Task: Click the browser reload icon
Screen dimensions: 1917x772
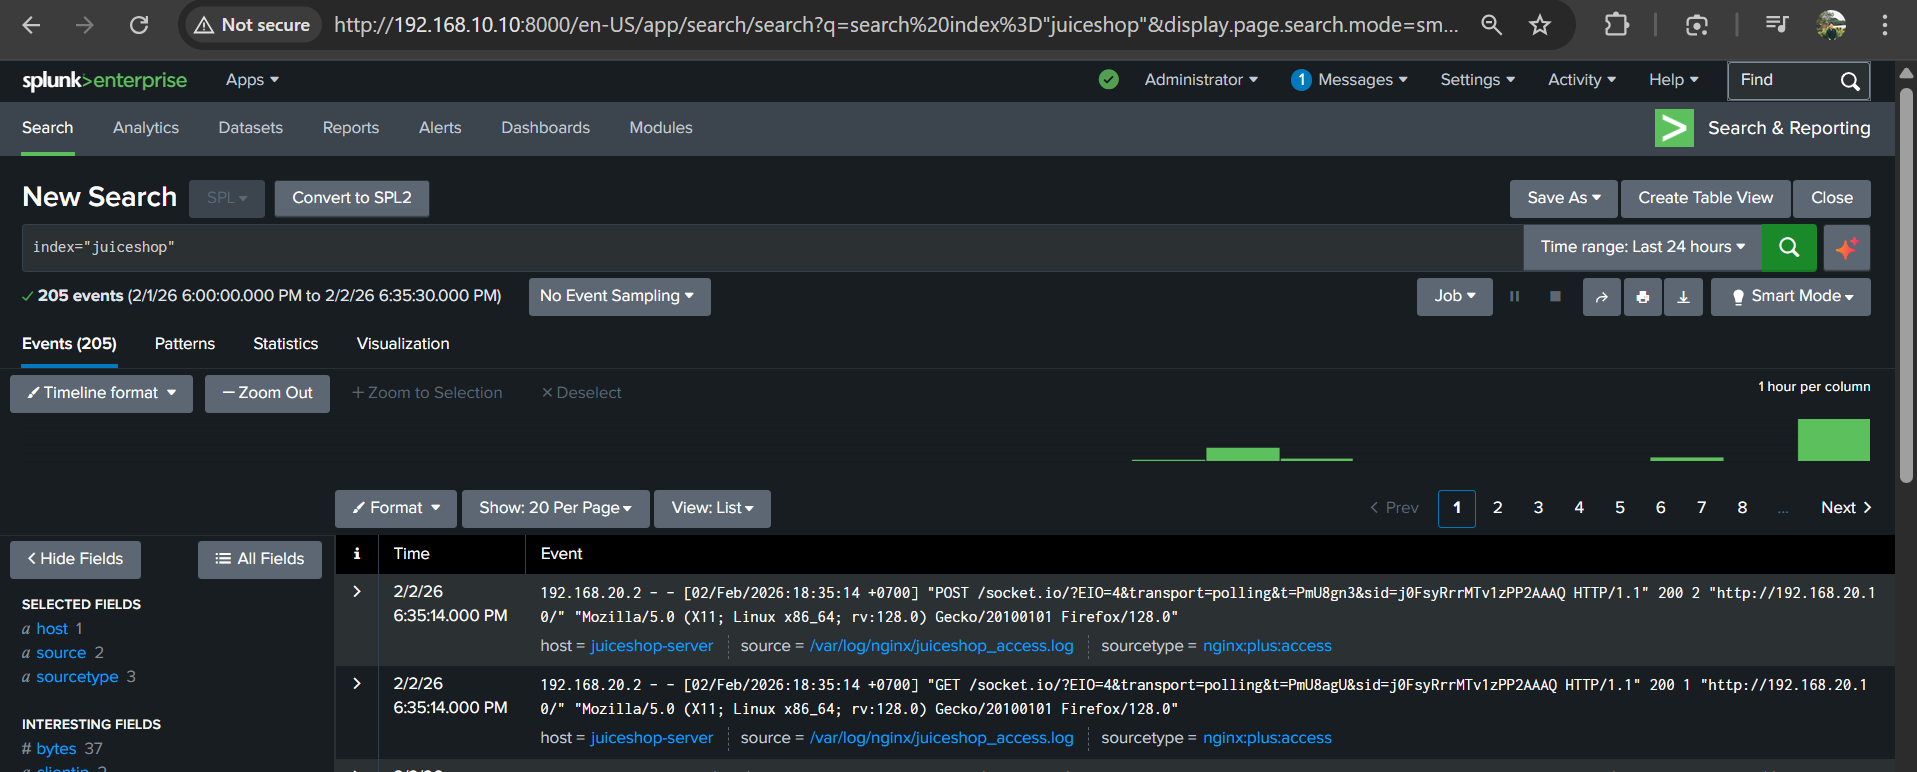Action: (x=139, y=25)
